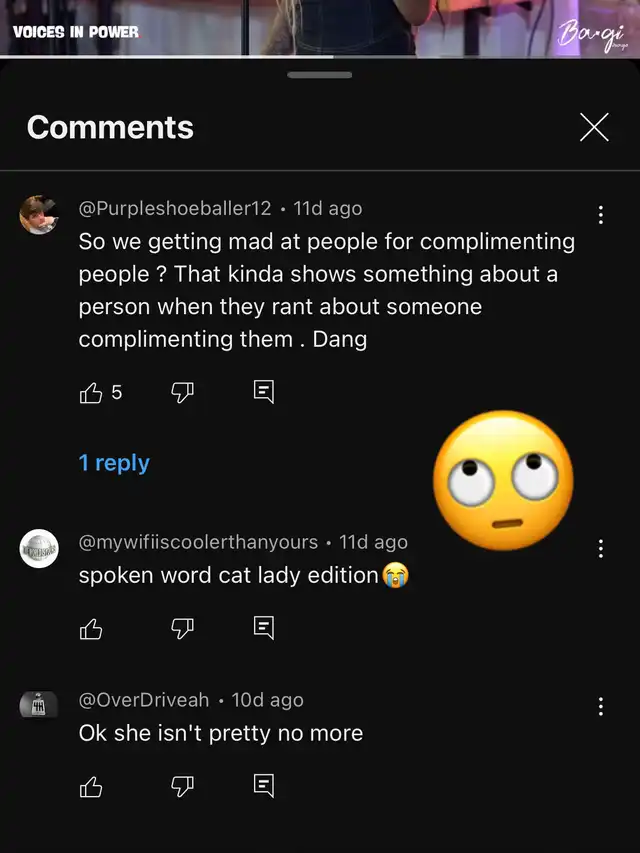Like the @OverDriveah comment
The height and width of the screenshot is (853, 640).
[x=91, y=786]
